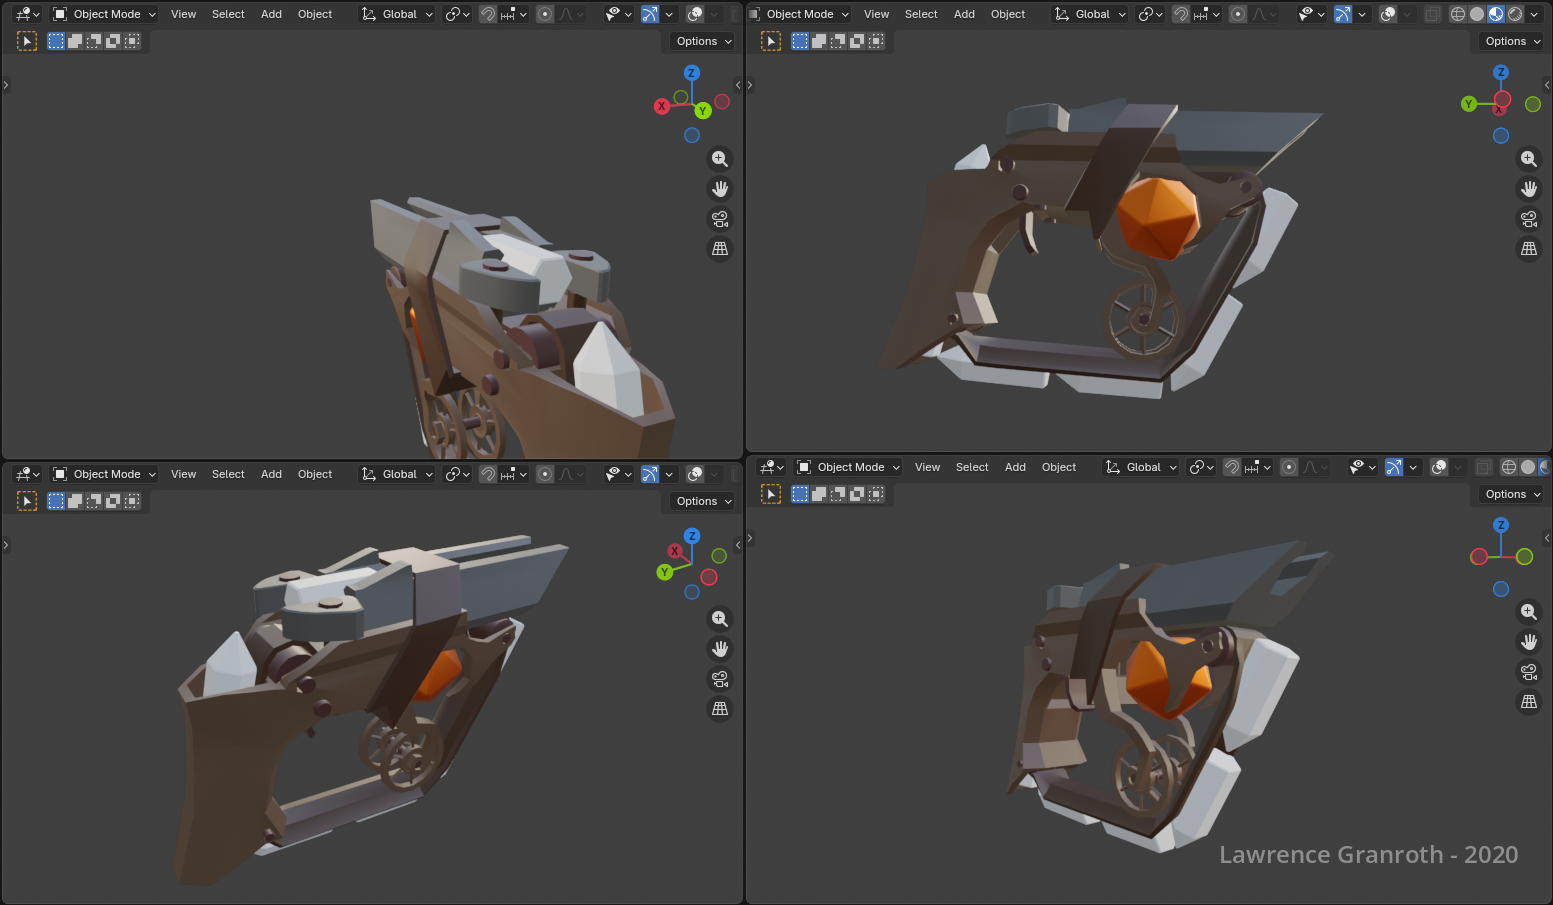Expand Options dropdown in bottom-left viewport
Screen dimensions: 1553x905
703,501
